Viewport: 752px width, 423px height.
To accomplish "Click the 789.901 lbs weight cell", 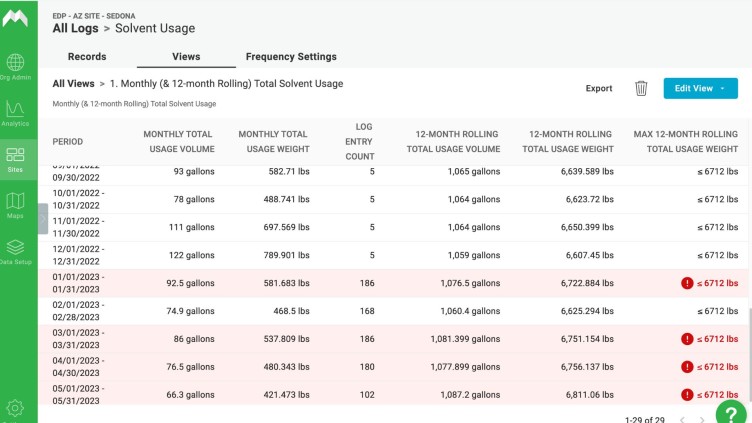I will (x=286, y=255).
